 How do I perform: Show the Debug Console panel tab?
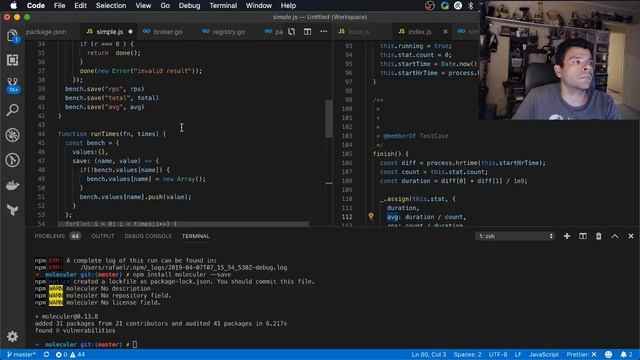[148, 236]
